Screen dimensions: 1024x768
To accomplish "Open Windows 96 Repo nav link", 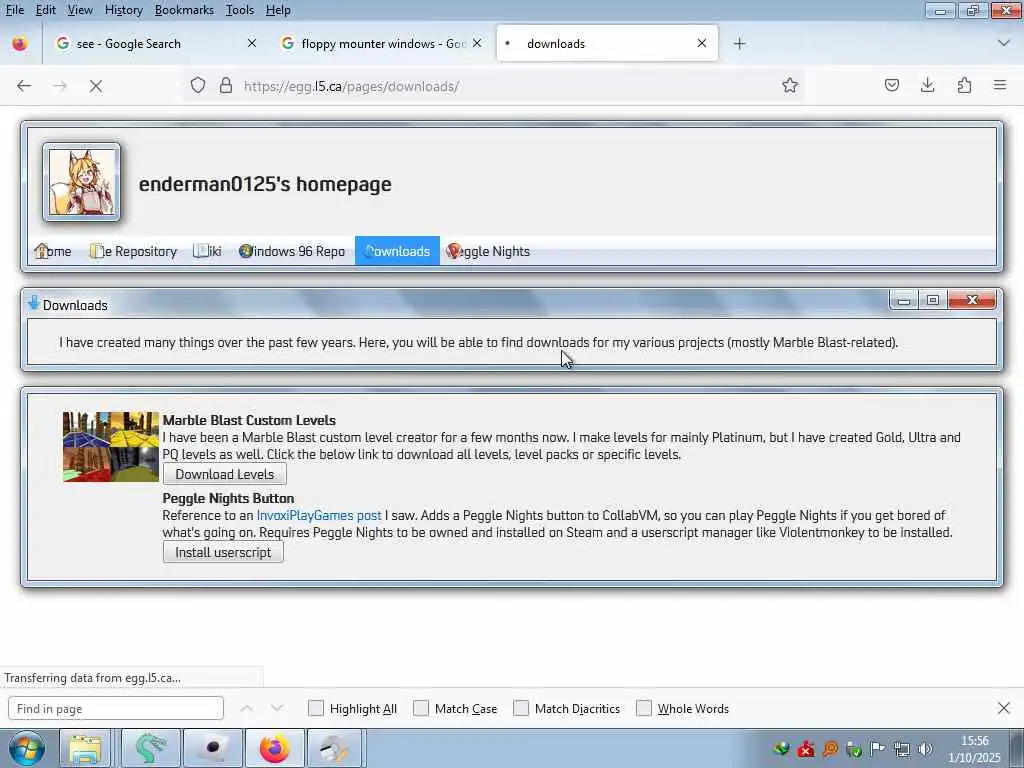I will tap(292, 251).
